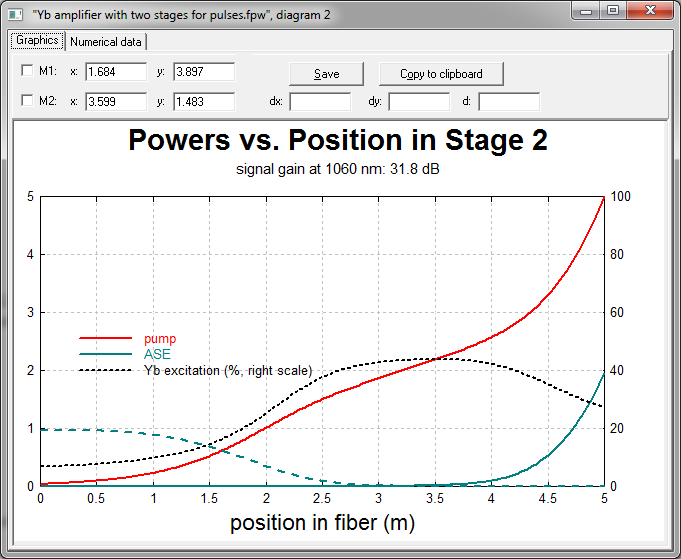Click the Save button

326,74
